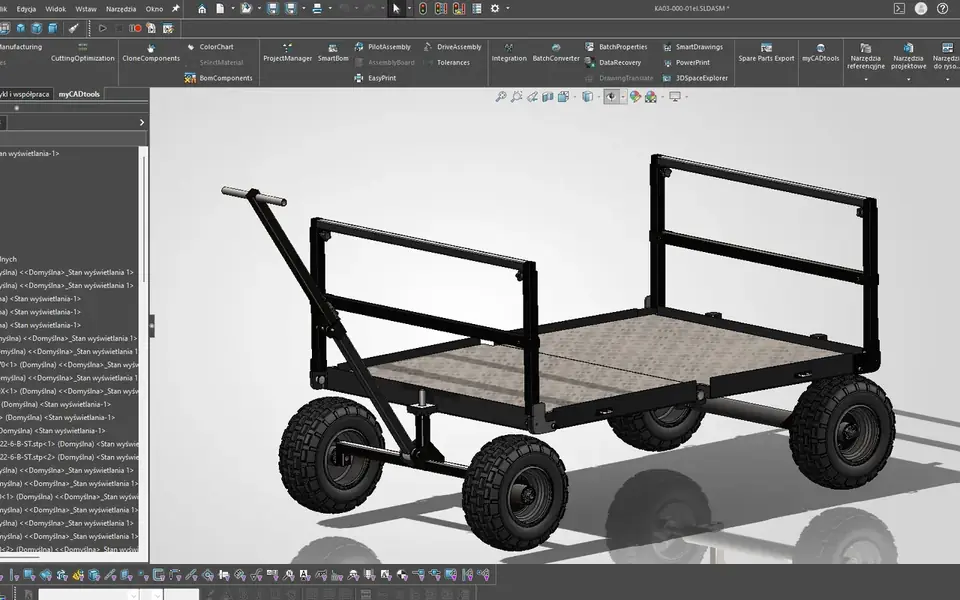
Task: Click the user account avatar icon
Action: [x=921, y=9]
